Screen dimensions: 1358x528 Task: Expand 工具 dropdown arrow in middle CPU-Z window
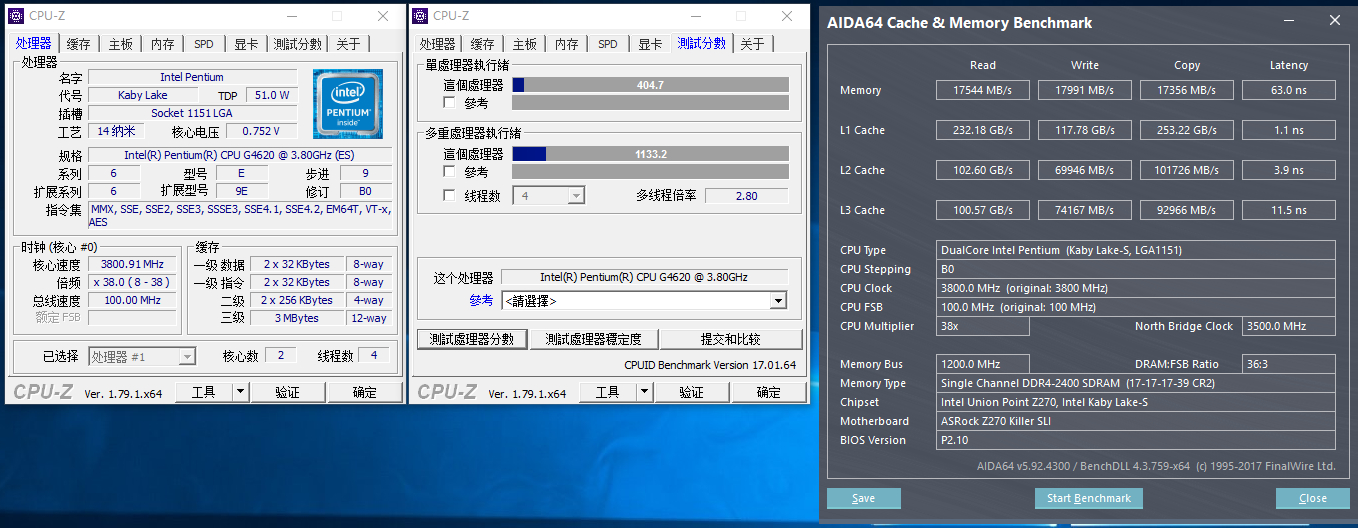point(644,392)
